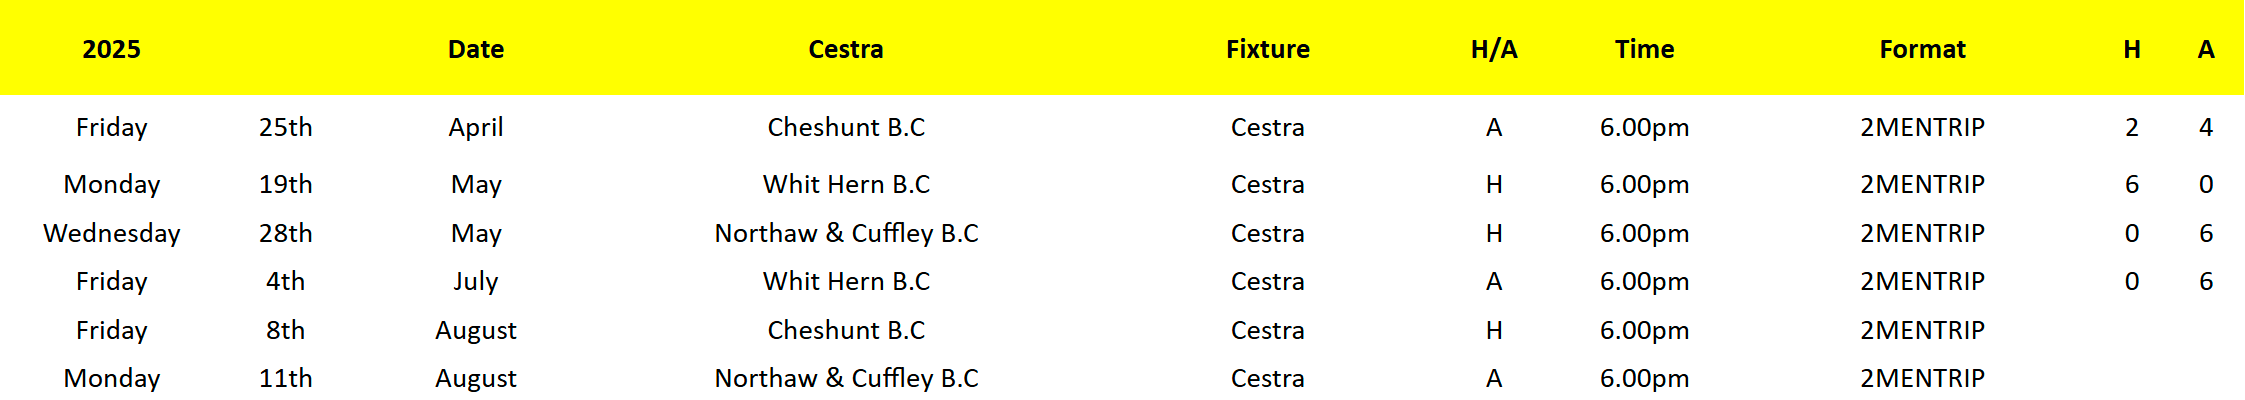Viewport: 2245px width, 400px height.
Task: Click the "25th" date cell
Action: click(286, 127)
